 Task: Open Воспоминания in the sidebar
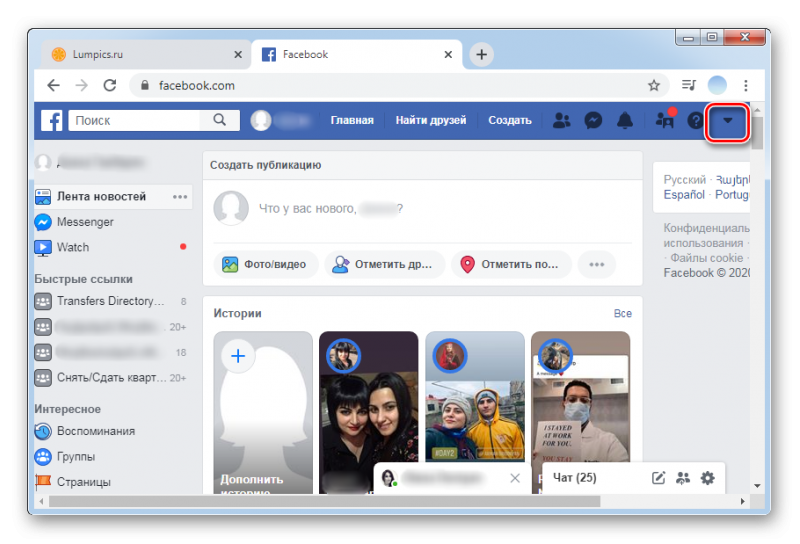point(96,431)
